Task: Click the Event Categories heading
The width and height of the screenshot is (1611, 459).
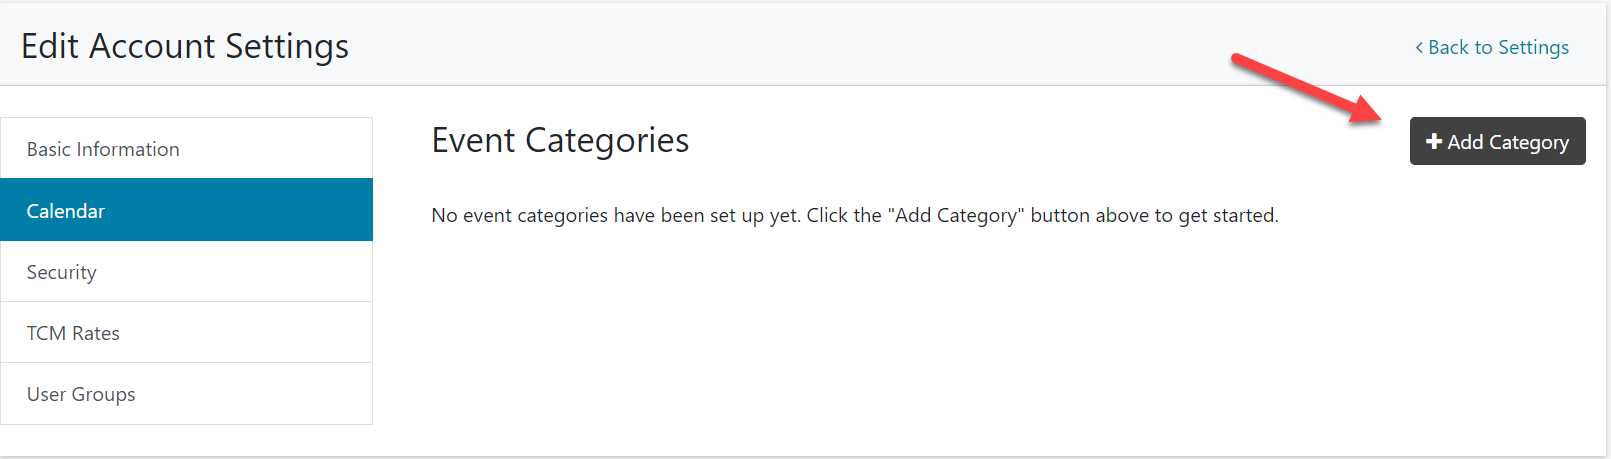Action: (560, 140)
